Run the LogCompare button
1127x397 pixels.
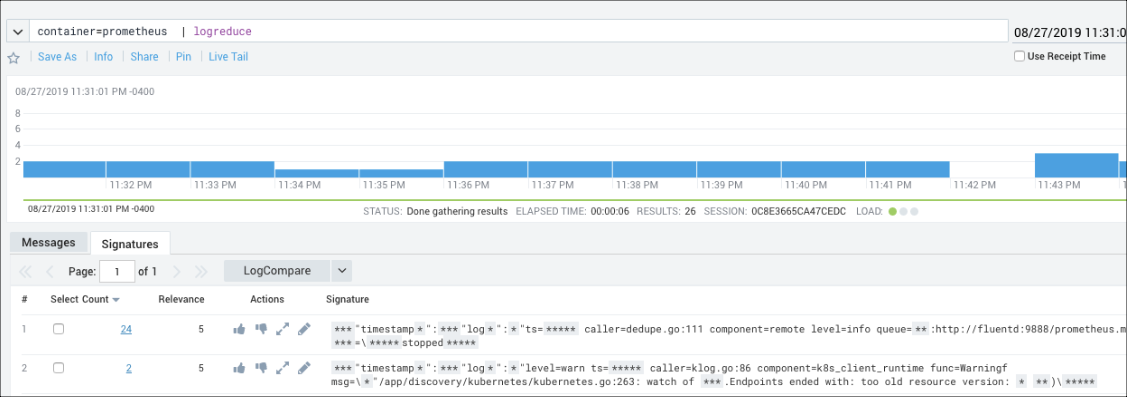click(277, 271)
